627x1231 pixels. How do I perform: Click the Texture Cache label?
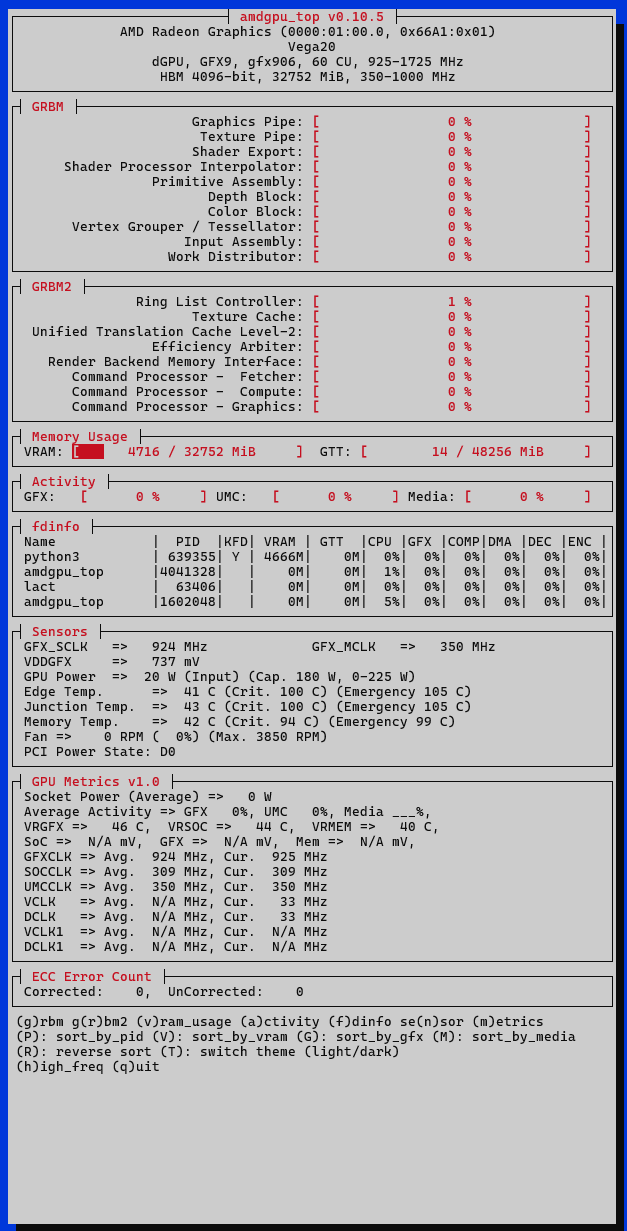248,316
